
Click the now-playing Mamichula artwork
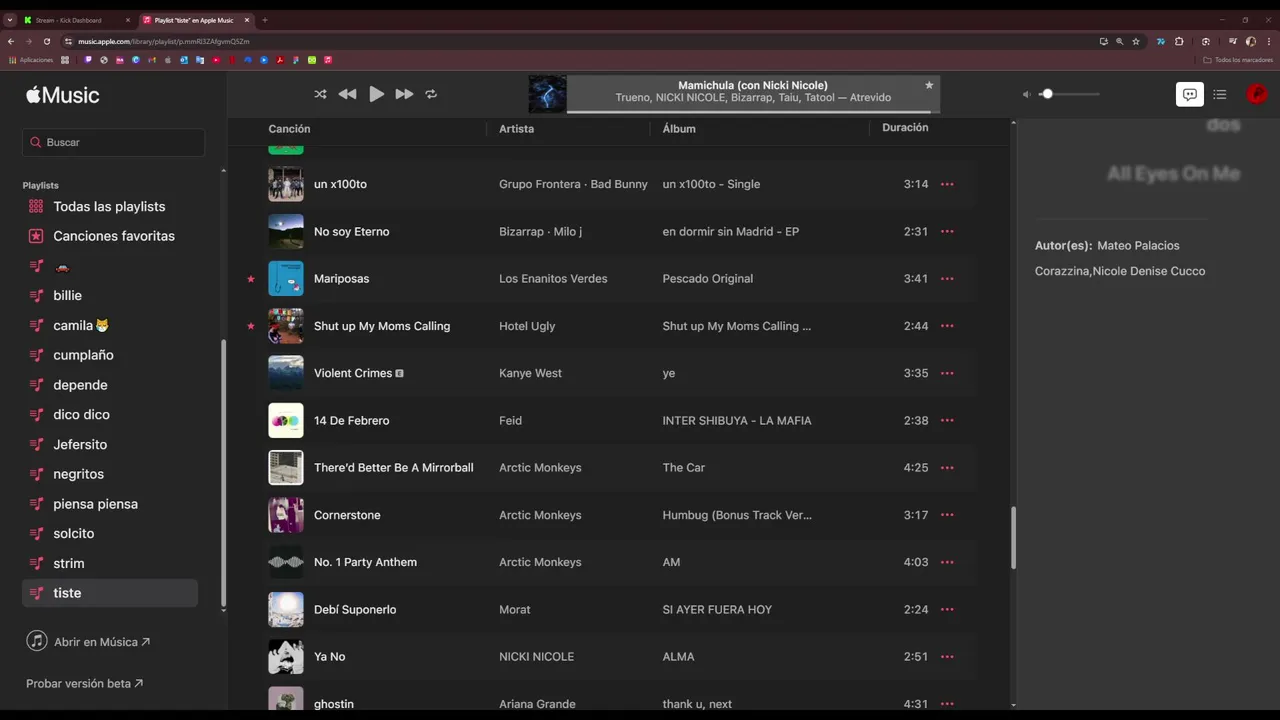pos(547,94)
